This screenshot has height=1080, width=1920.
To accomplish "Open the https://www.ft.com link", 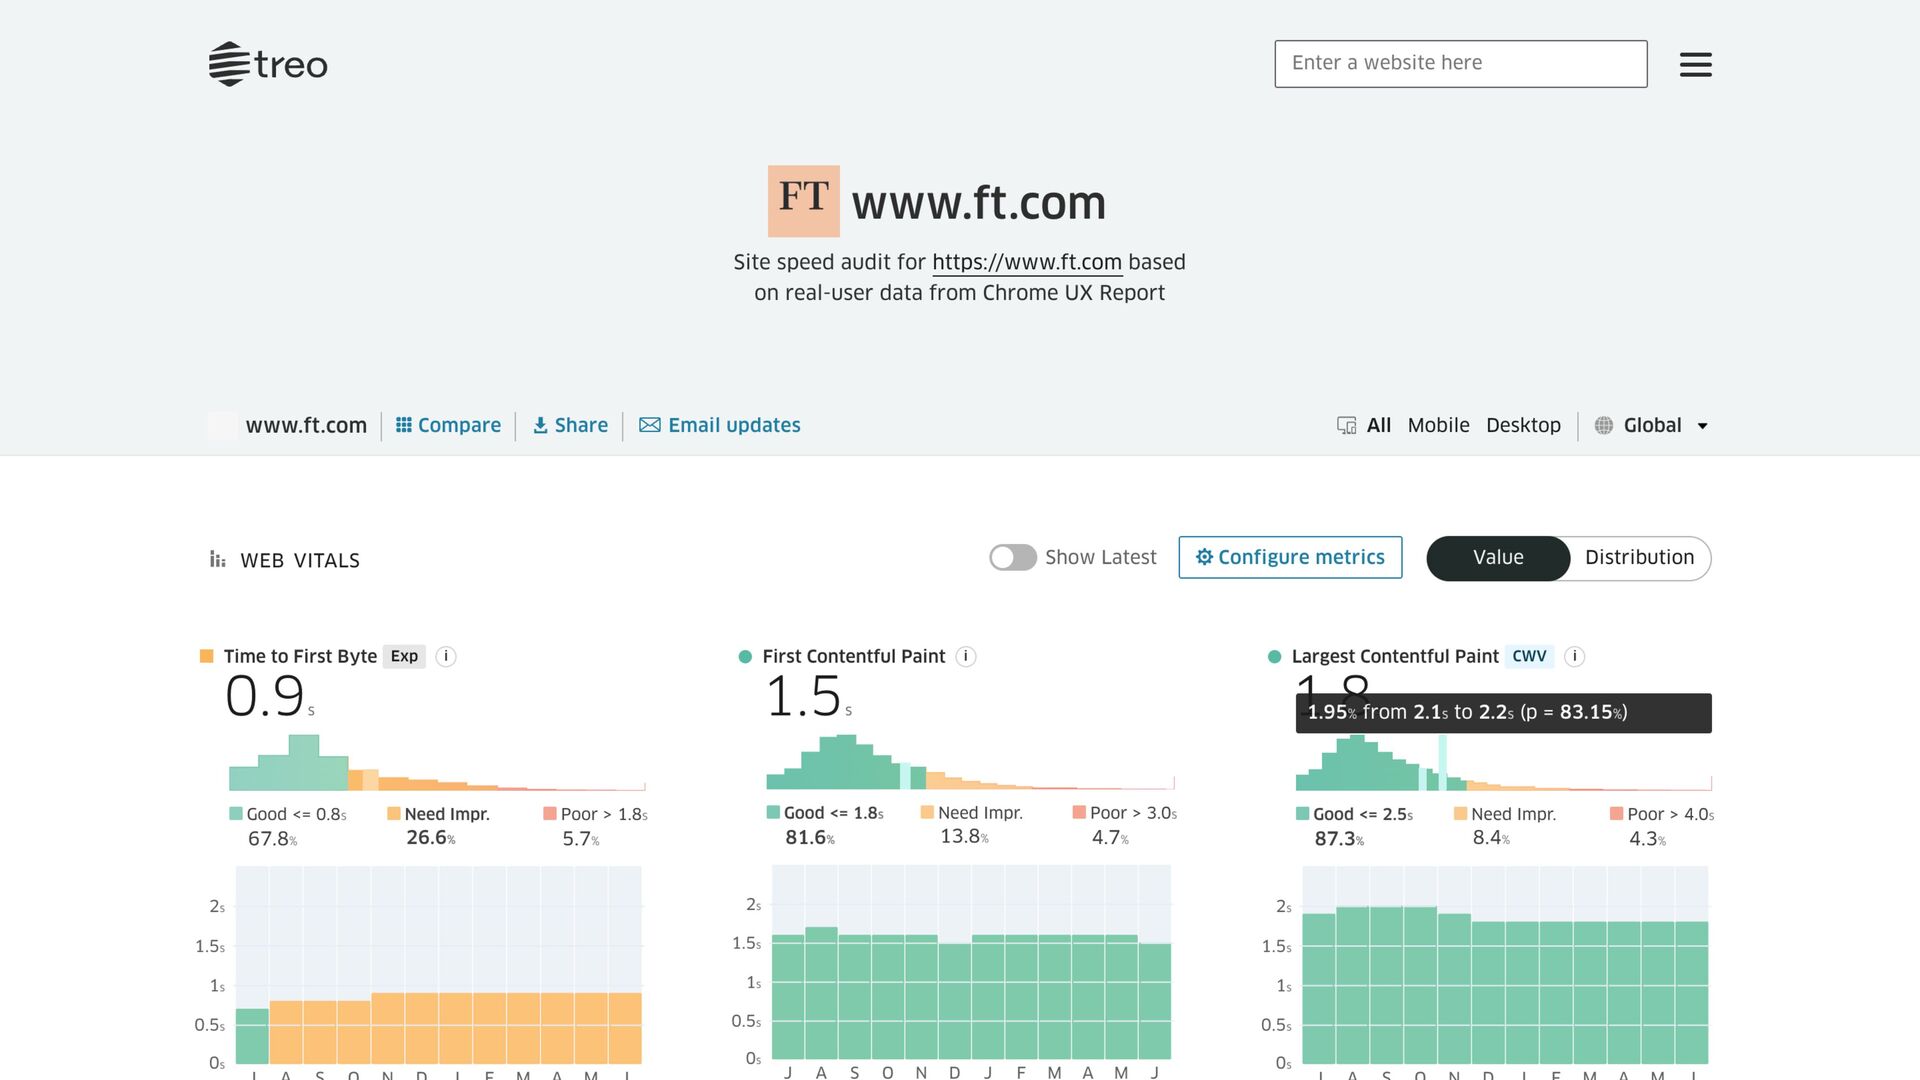I will coord(1027,262).
